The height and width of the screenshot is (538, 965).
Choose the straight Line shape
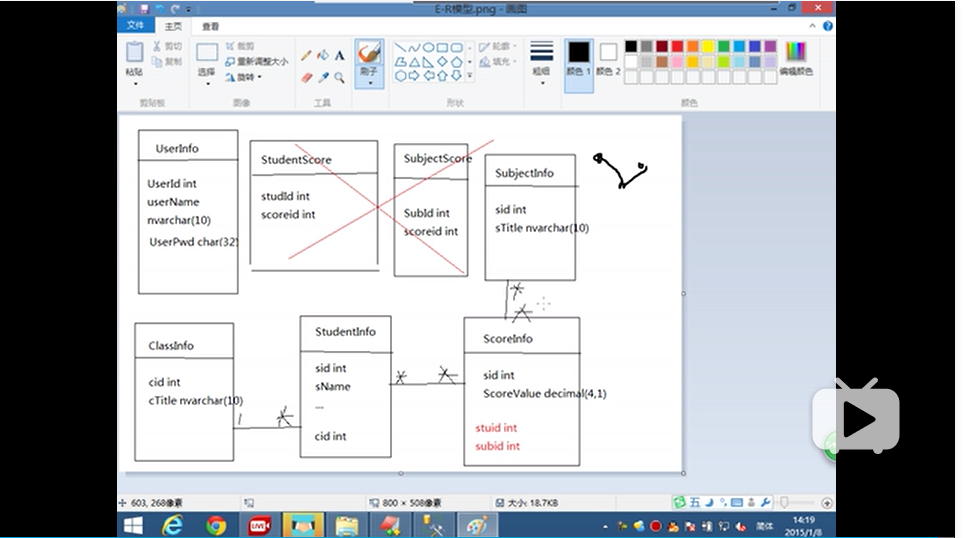coord(400,47)
